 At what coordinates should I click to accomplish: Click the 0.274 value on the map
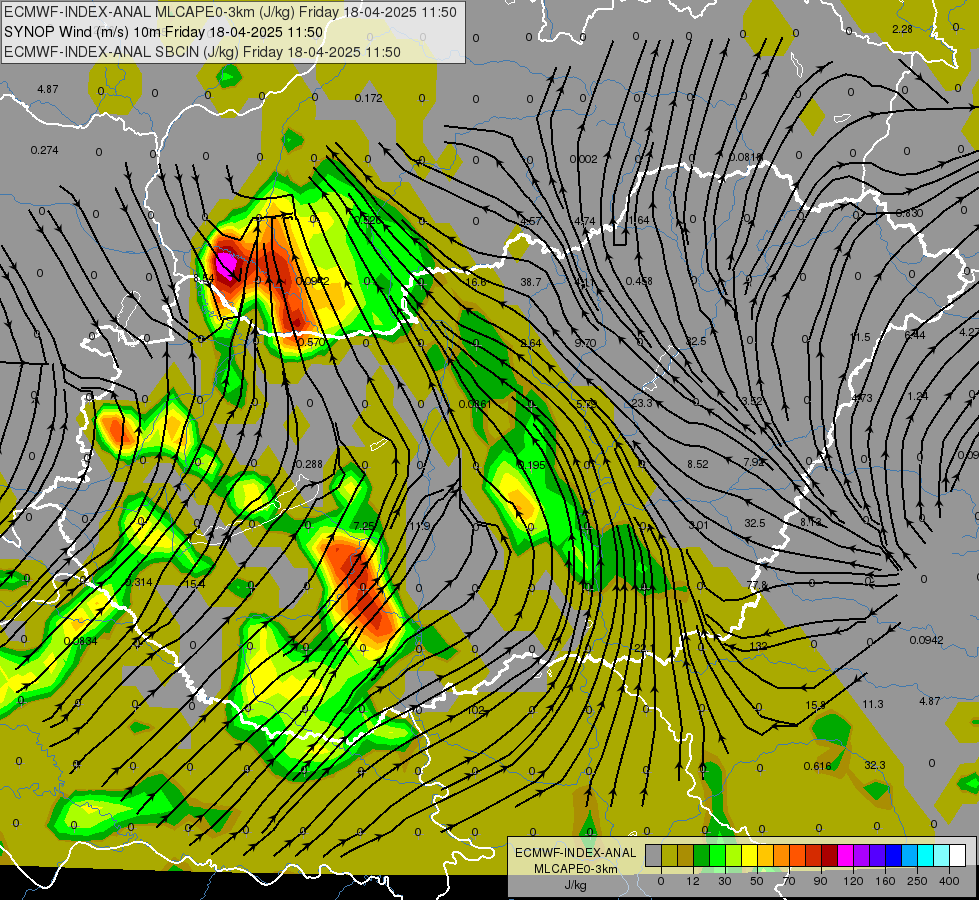click(x=44, y=150)
